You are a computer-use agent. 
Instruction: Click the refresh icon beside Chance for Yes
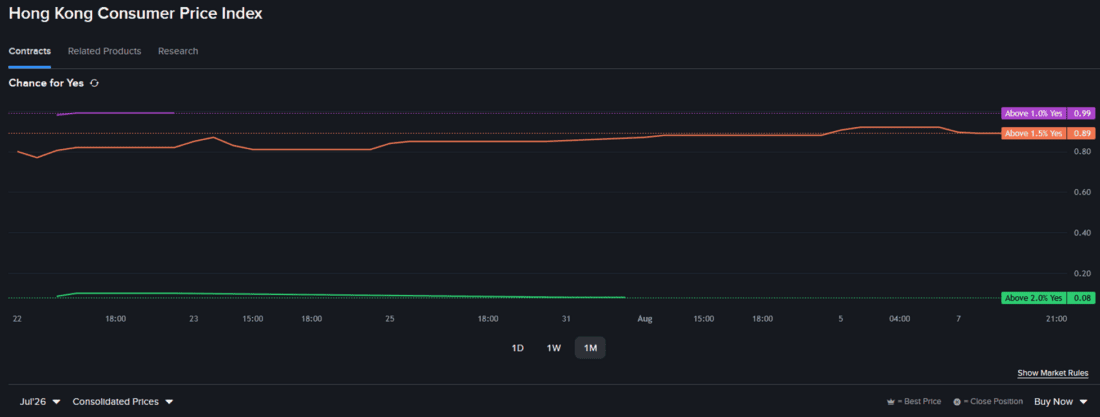click(x=94, y=83)
